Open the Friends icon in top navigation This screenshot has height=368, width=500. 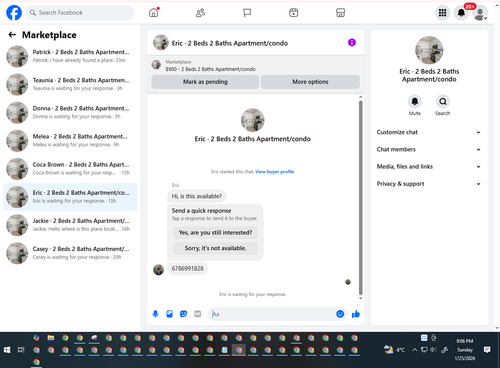[x=200, y=13]
